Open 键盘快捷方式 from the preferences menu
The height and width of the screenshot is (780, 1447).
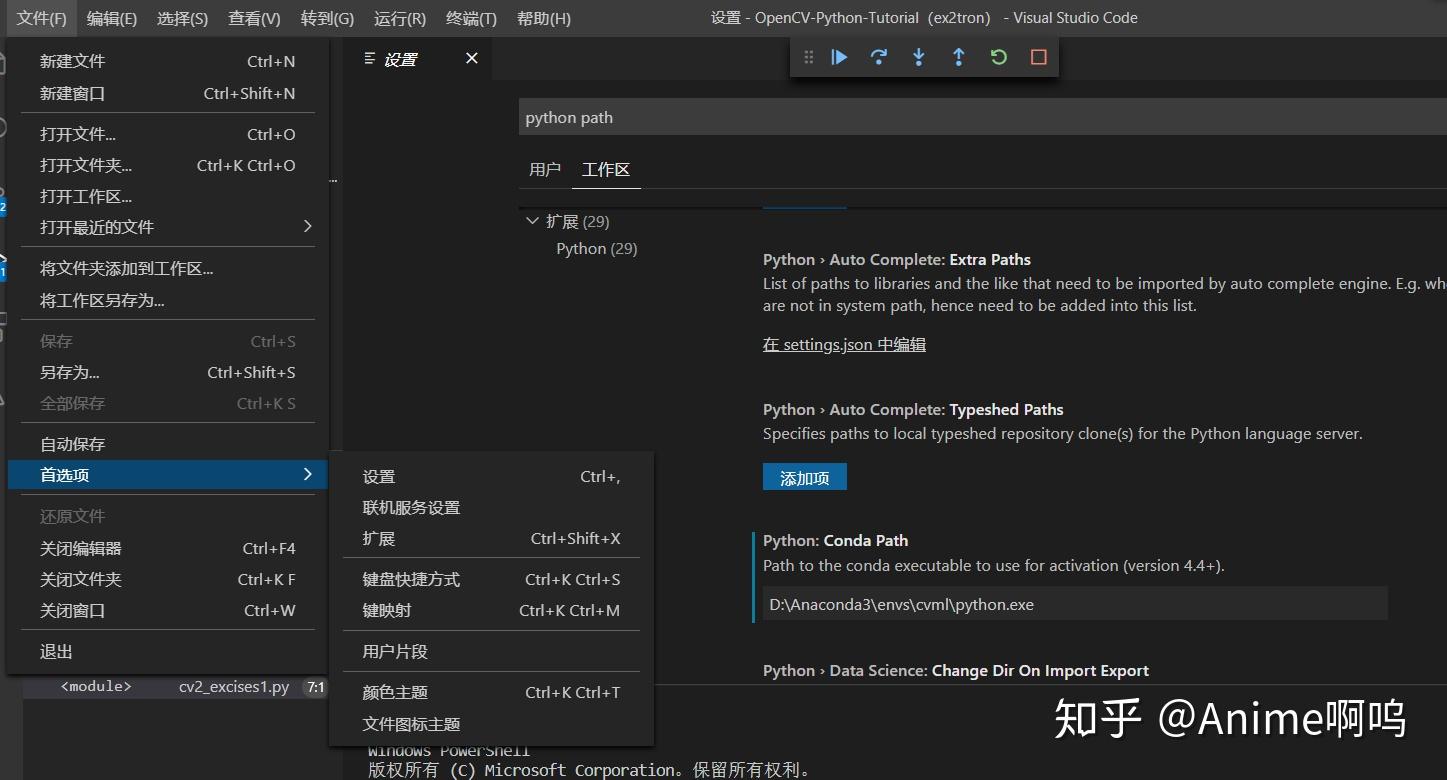pyautogui.click(x=410, y=579)
